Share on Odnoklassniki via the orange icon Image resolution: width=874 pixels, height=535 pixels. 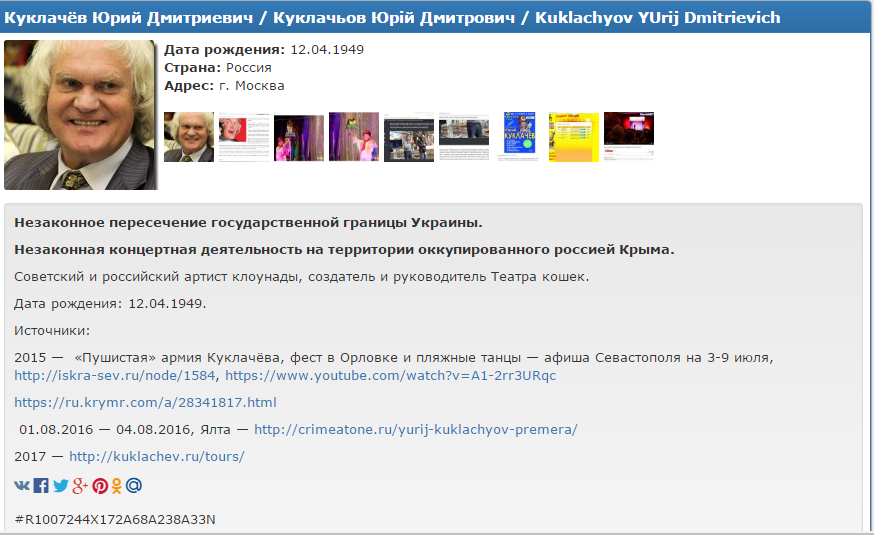point(116,486)
